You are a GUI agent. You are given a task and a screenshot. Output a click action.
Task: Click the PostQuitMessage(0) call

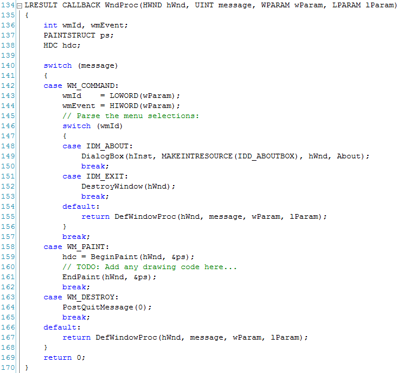107,307
